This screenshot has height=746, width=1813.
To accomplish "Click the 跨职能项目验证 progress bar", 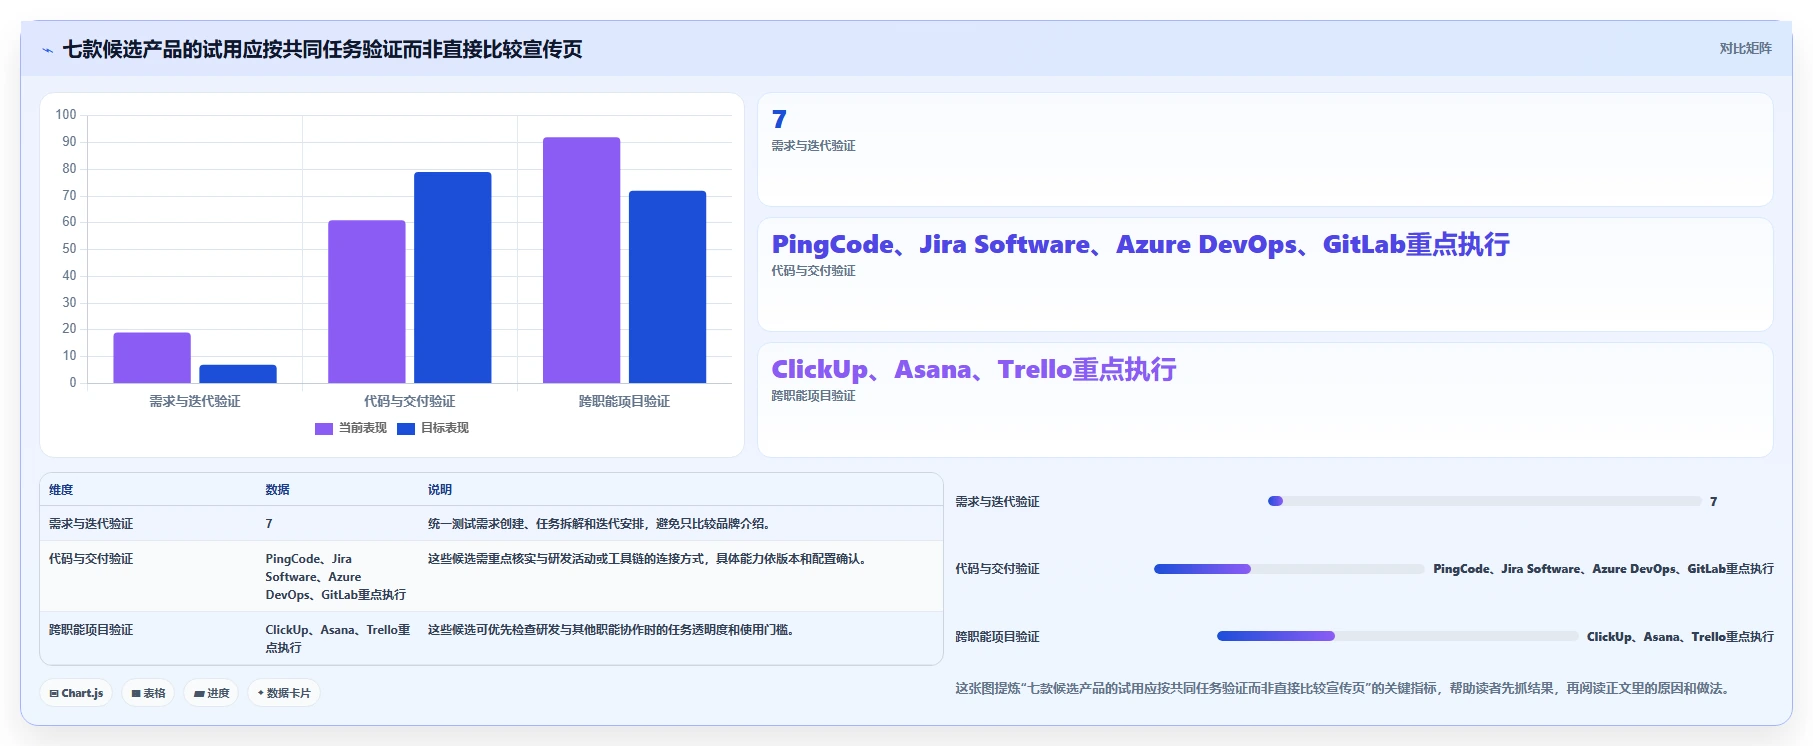I will click(1397, 636).
